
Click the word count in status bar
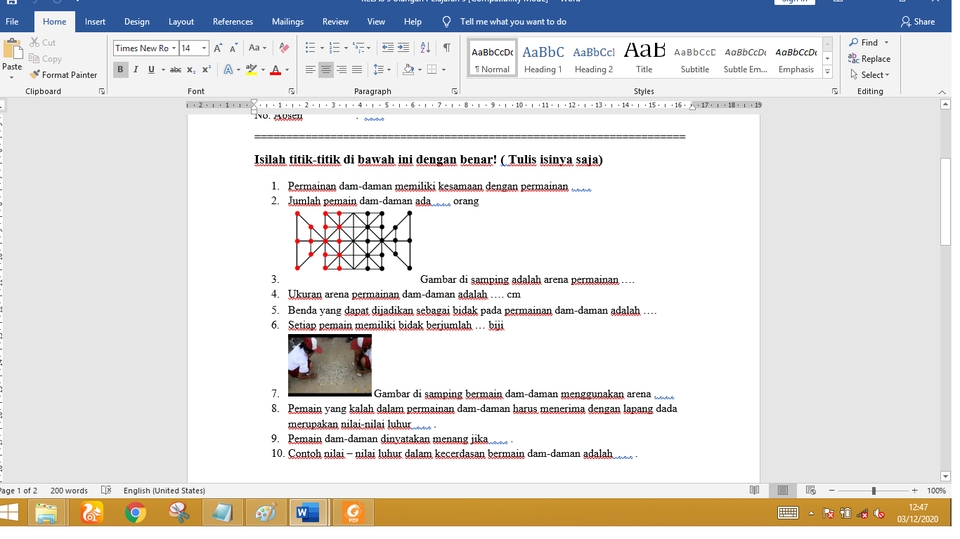click(x=69, y=491)
